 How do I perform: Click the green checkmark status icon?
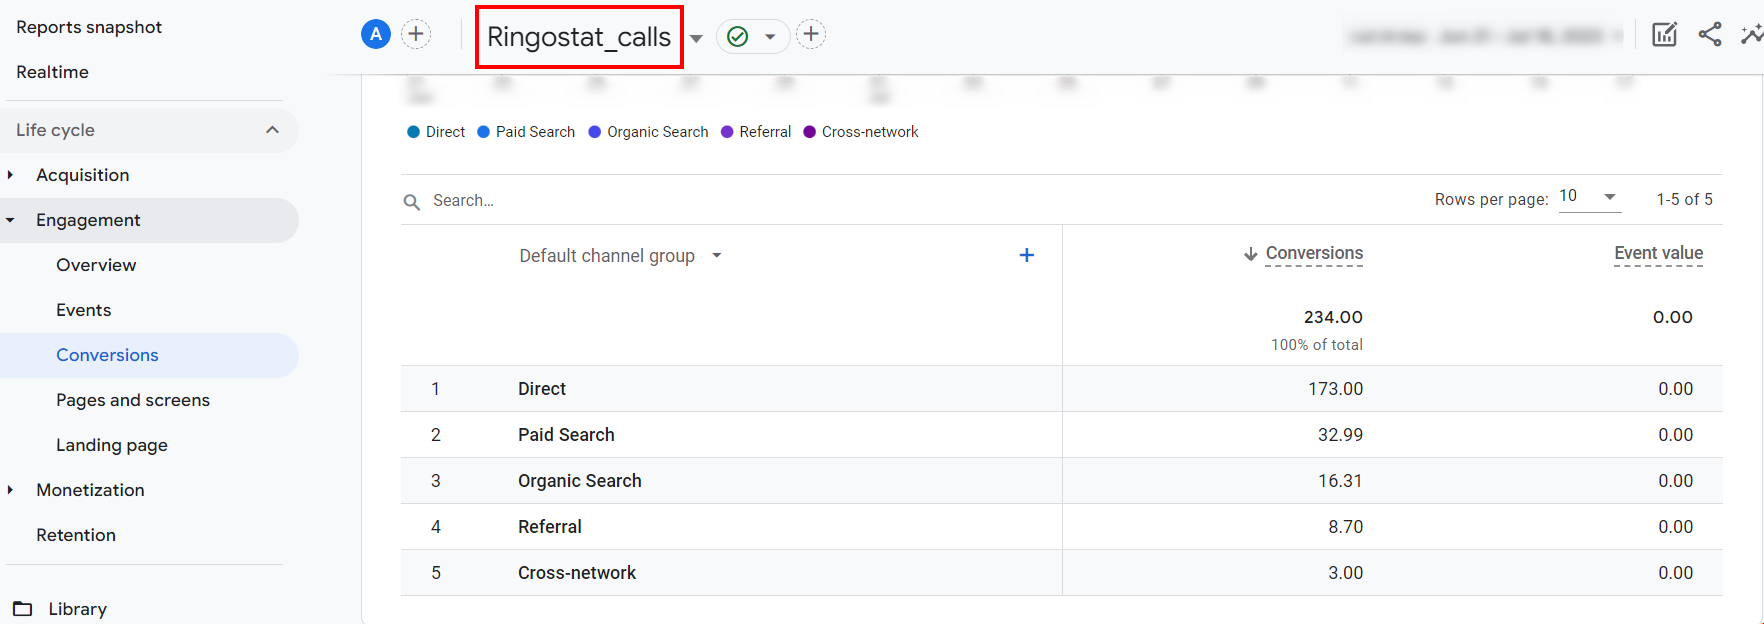point(738,37)
